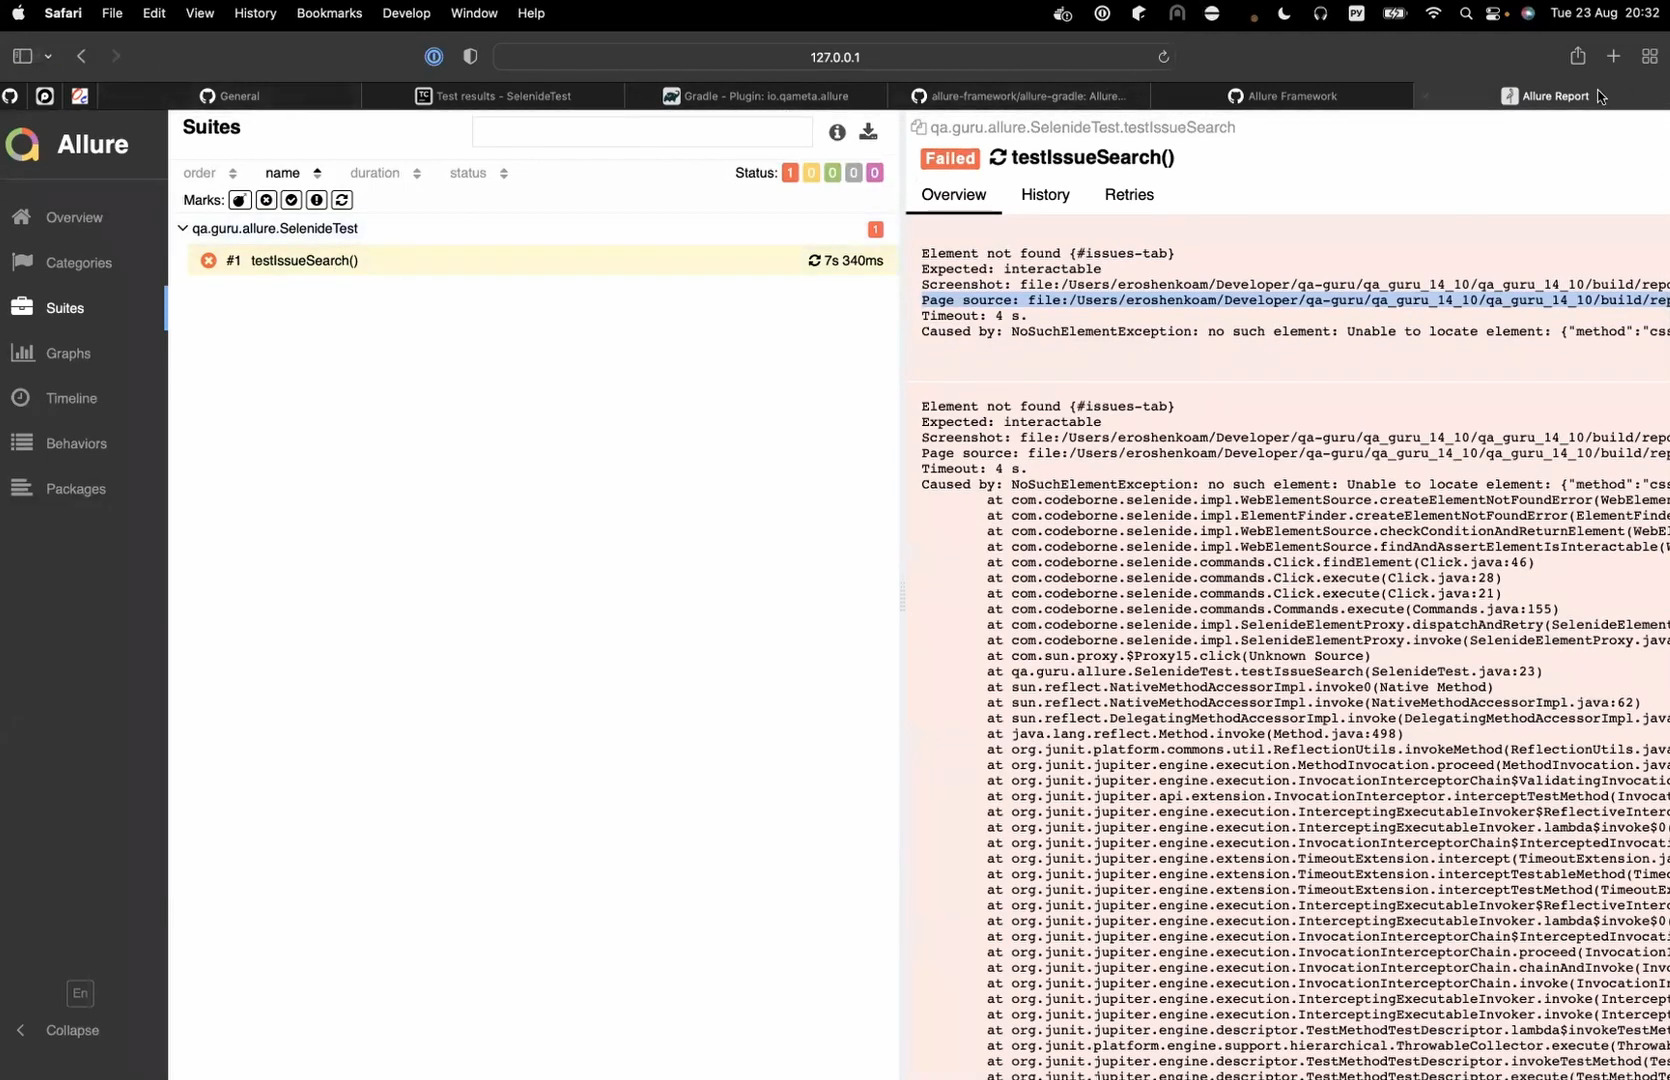Click the download icon in Suites panel
1670x1080 pixels.
[867, 131]
